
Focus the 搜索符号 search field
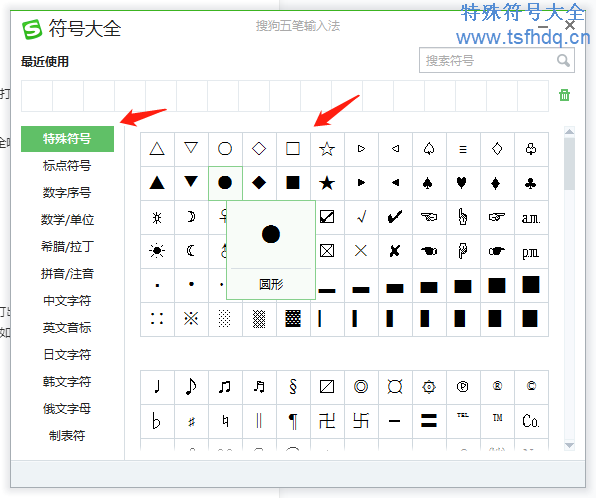497,60
